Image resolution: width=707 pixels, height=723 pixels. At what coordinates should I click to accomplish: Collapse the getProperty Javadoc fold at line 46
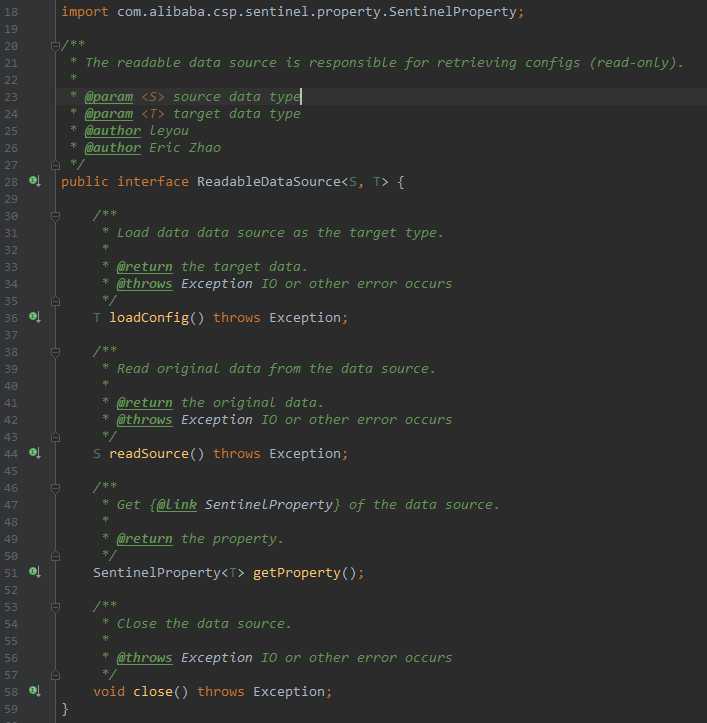coord(55,488)
